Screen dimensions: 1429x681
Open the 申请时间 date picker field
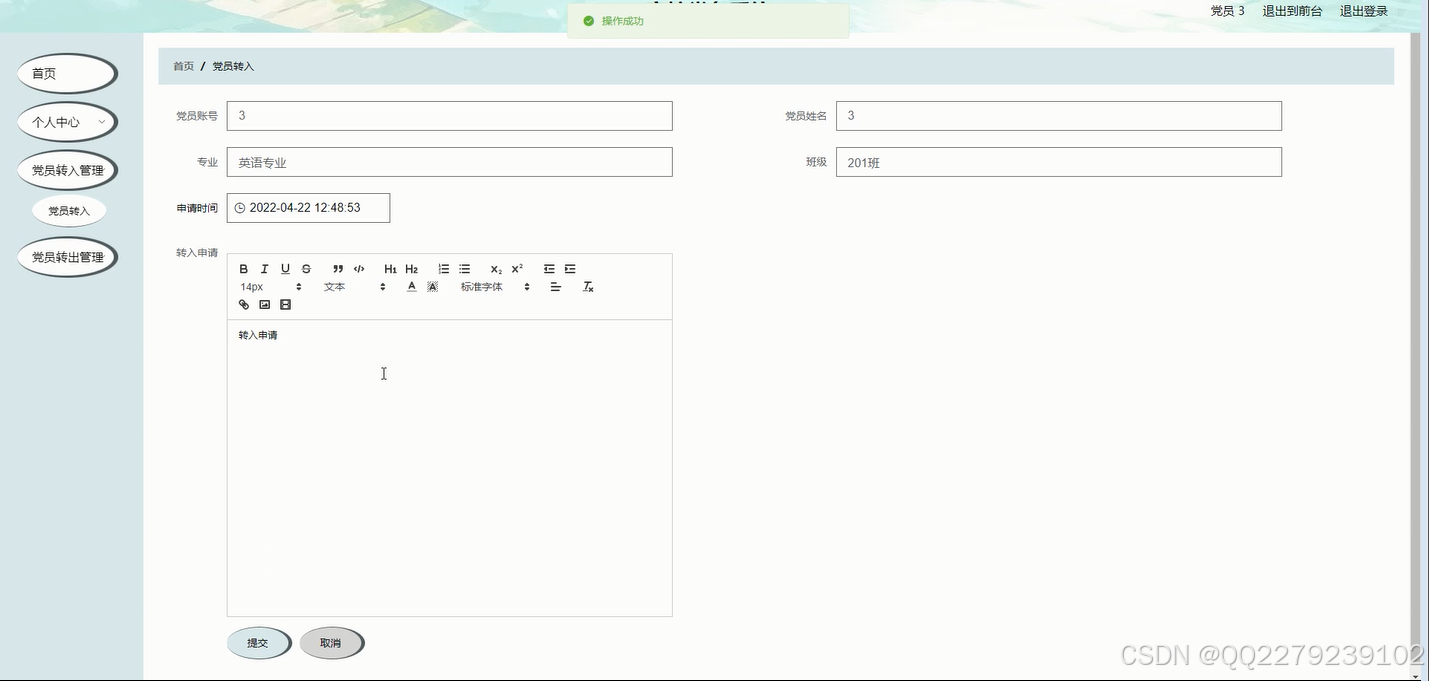coord(308,207)
